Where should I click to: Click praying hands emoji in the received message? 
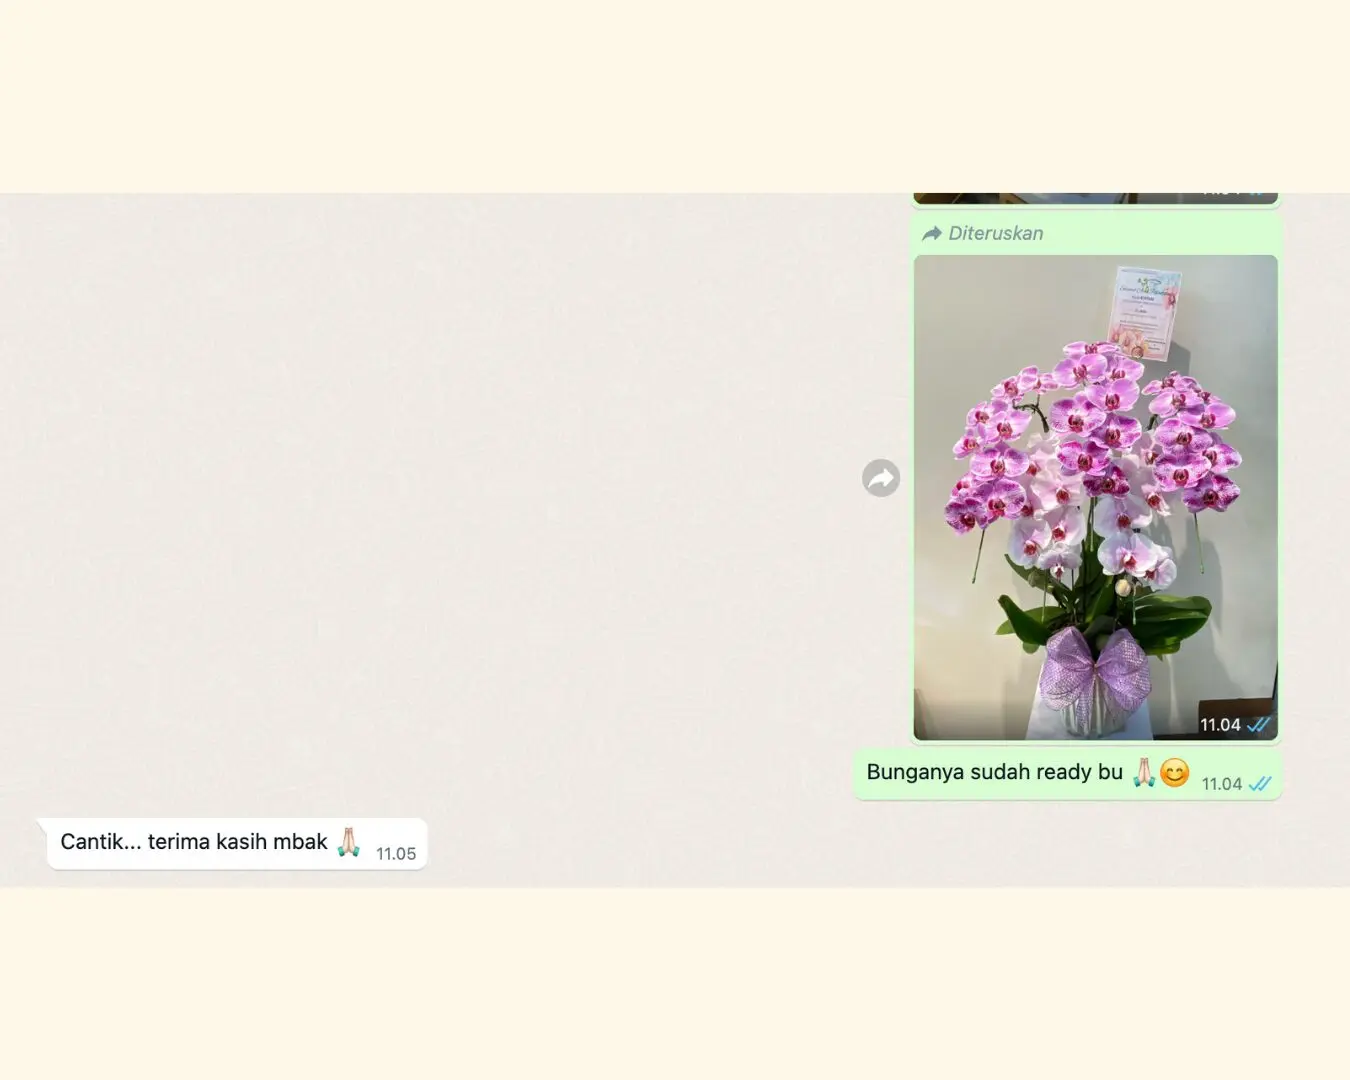click(x=347, y=842)
